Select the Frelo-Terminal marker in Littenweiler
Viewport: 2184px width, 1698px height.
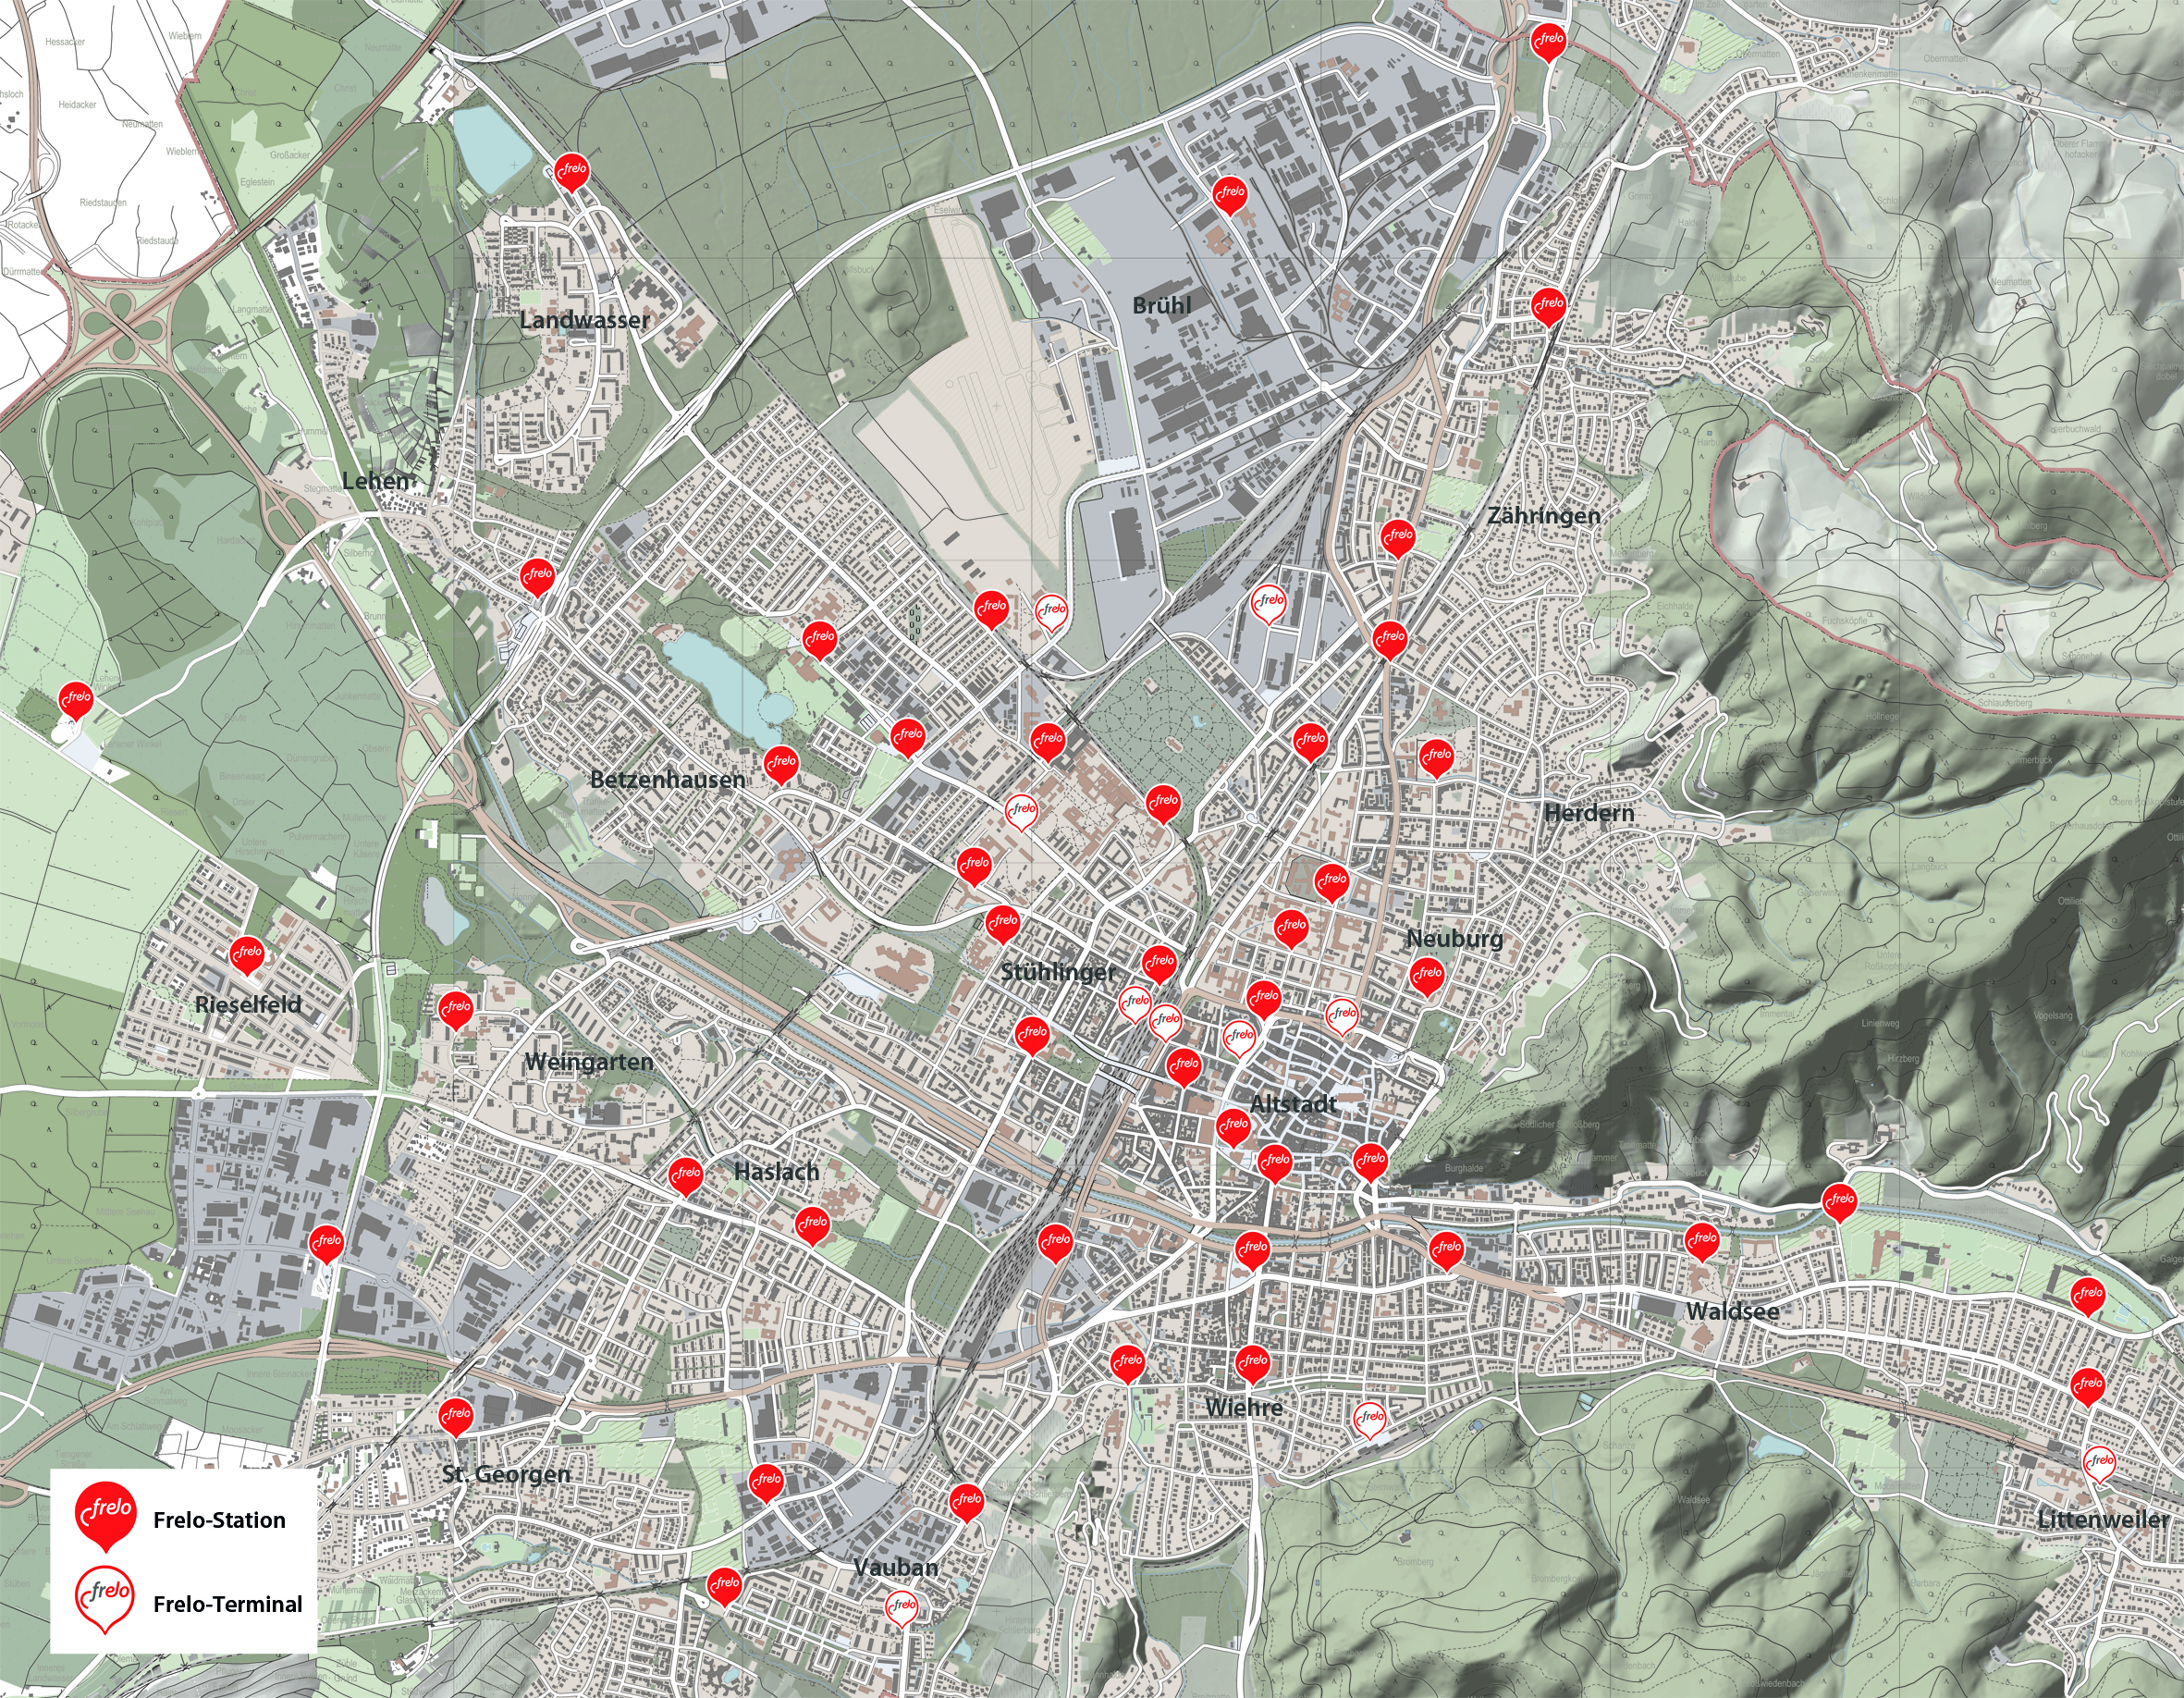coord(2099,1463)
